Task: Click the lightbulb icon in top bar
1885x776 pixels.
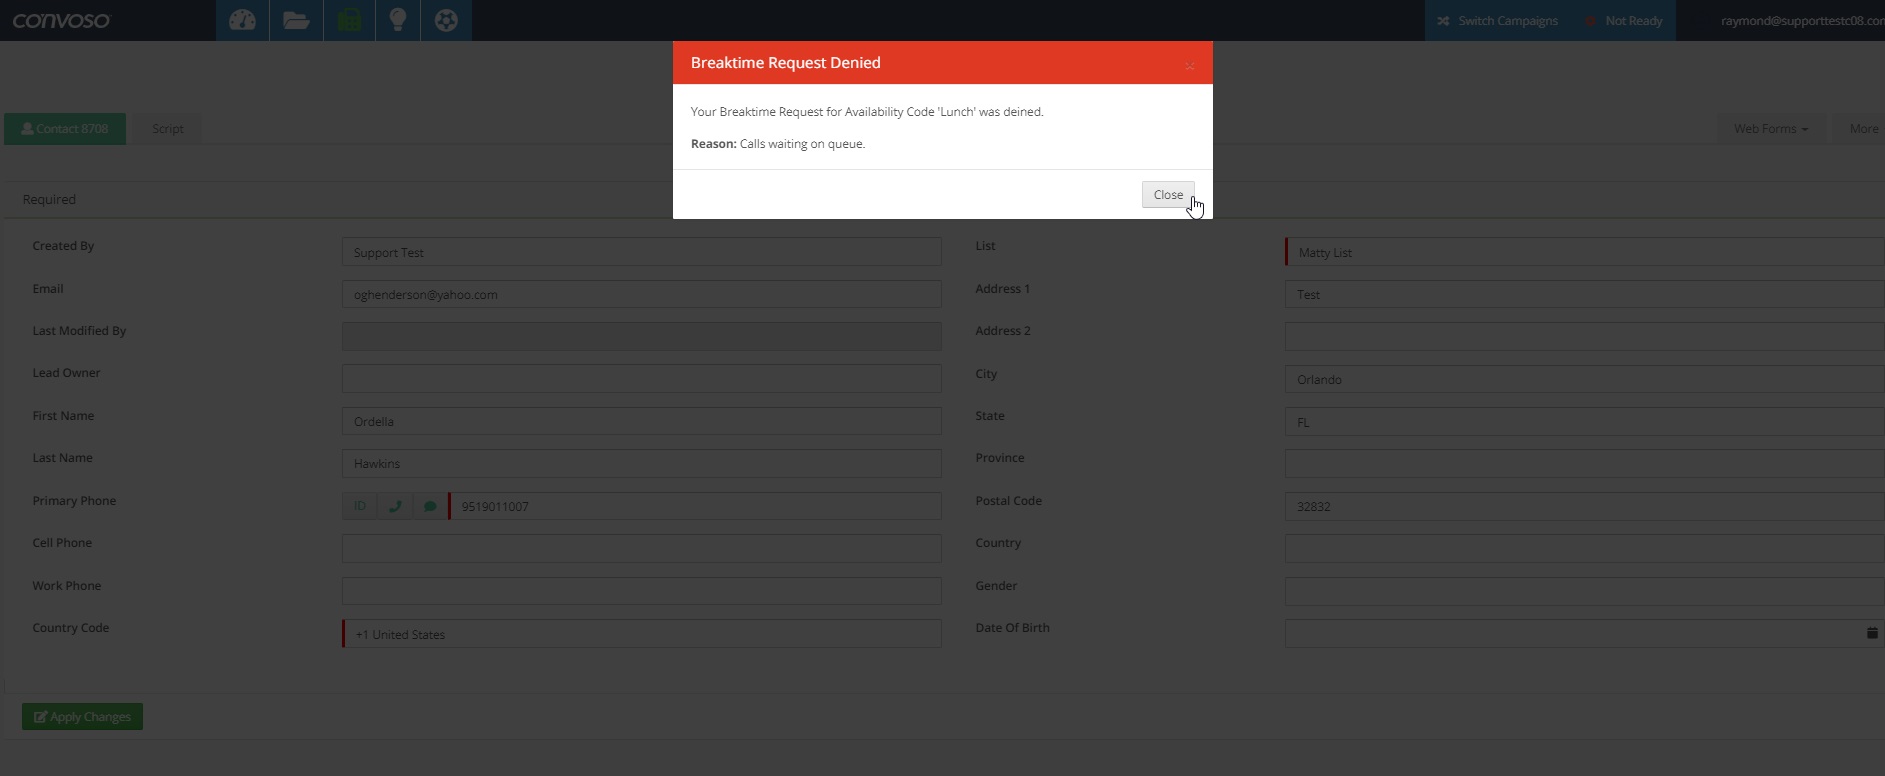Action: pos(398,20)
